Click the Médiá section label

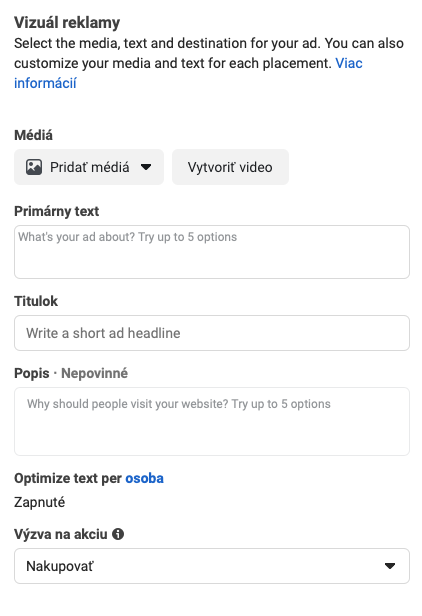pos(33,135)
